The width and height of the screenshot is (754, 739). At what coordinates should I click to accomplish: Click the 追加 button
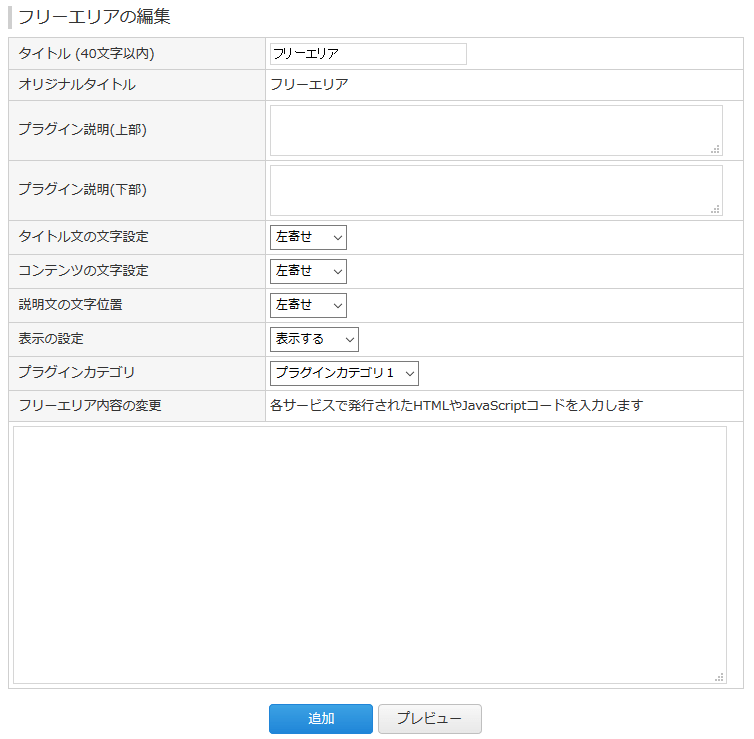click(321, 719)
